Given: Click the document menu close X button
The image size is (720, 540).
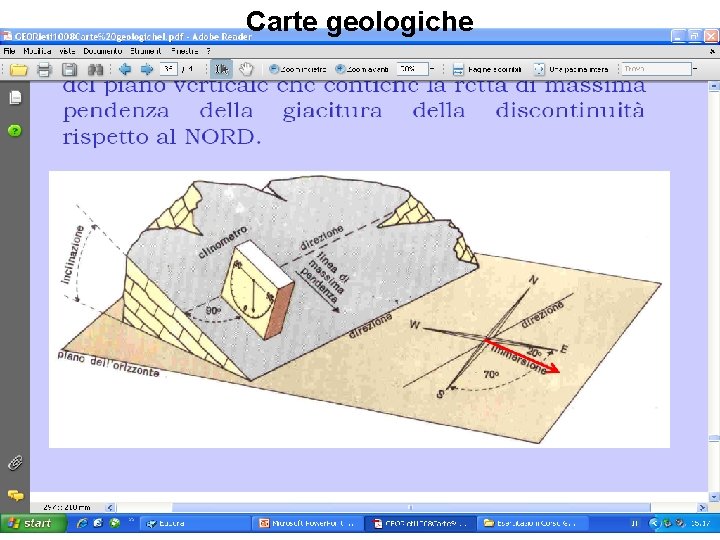Looking at the screenshot, I should point(712,51).
